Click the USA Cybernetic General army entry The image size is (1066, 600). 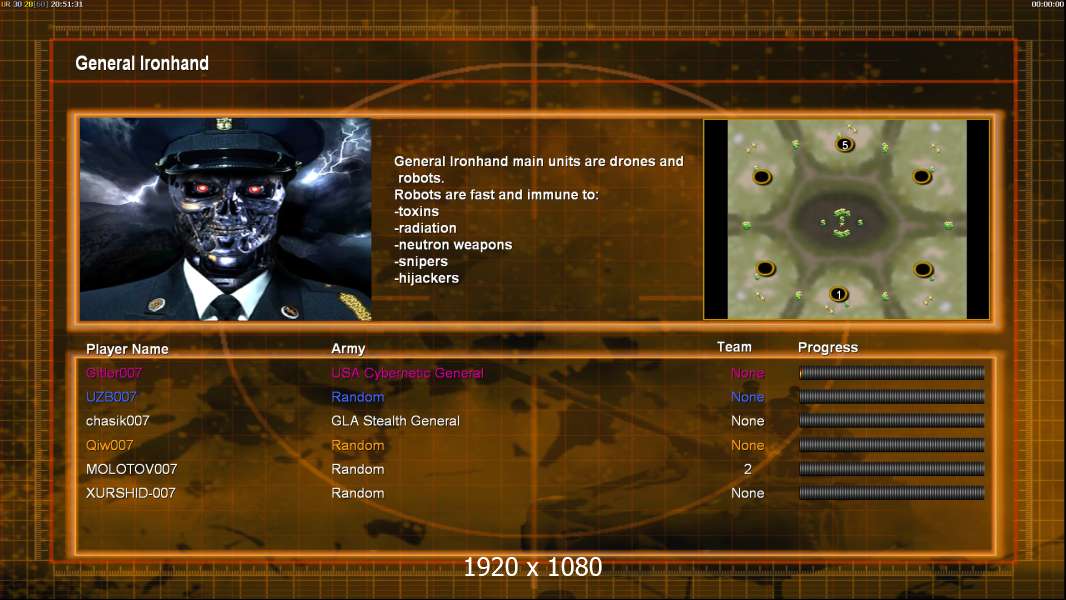(407, 372)
